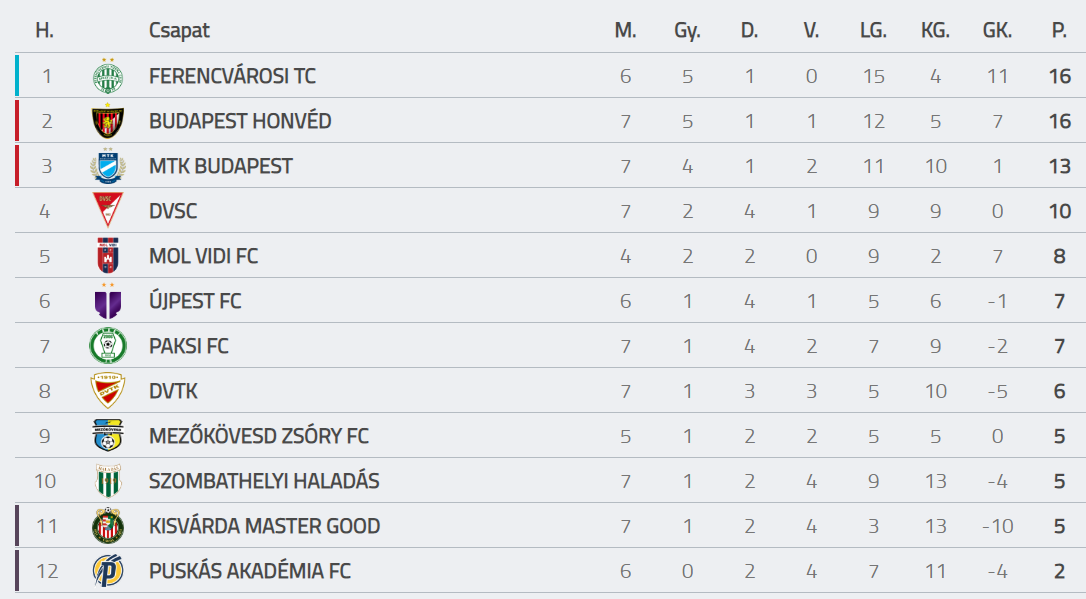Select the SZOMBATHELYI HALADÁS team name
Screen dimensions: 1086x599
pos(264,481)
